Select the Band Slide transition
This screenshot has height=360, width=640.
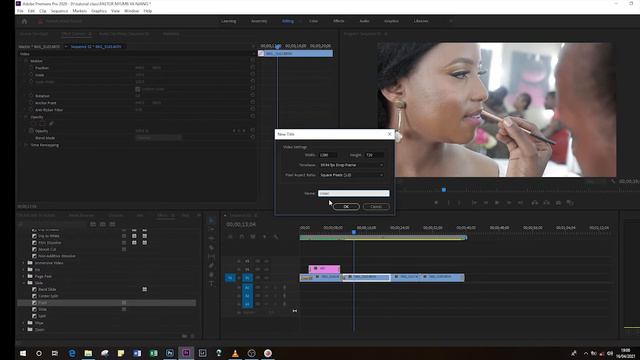click(x=47, y=289)
